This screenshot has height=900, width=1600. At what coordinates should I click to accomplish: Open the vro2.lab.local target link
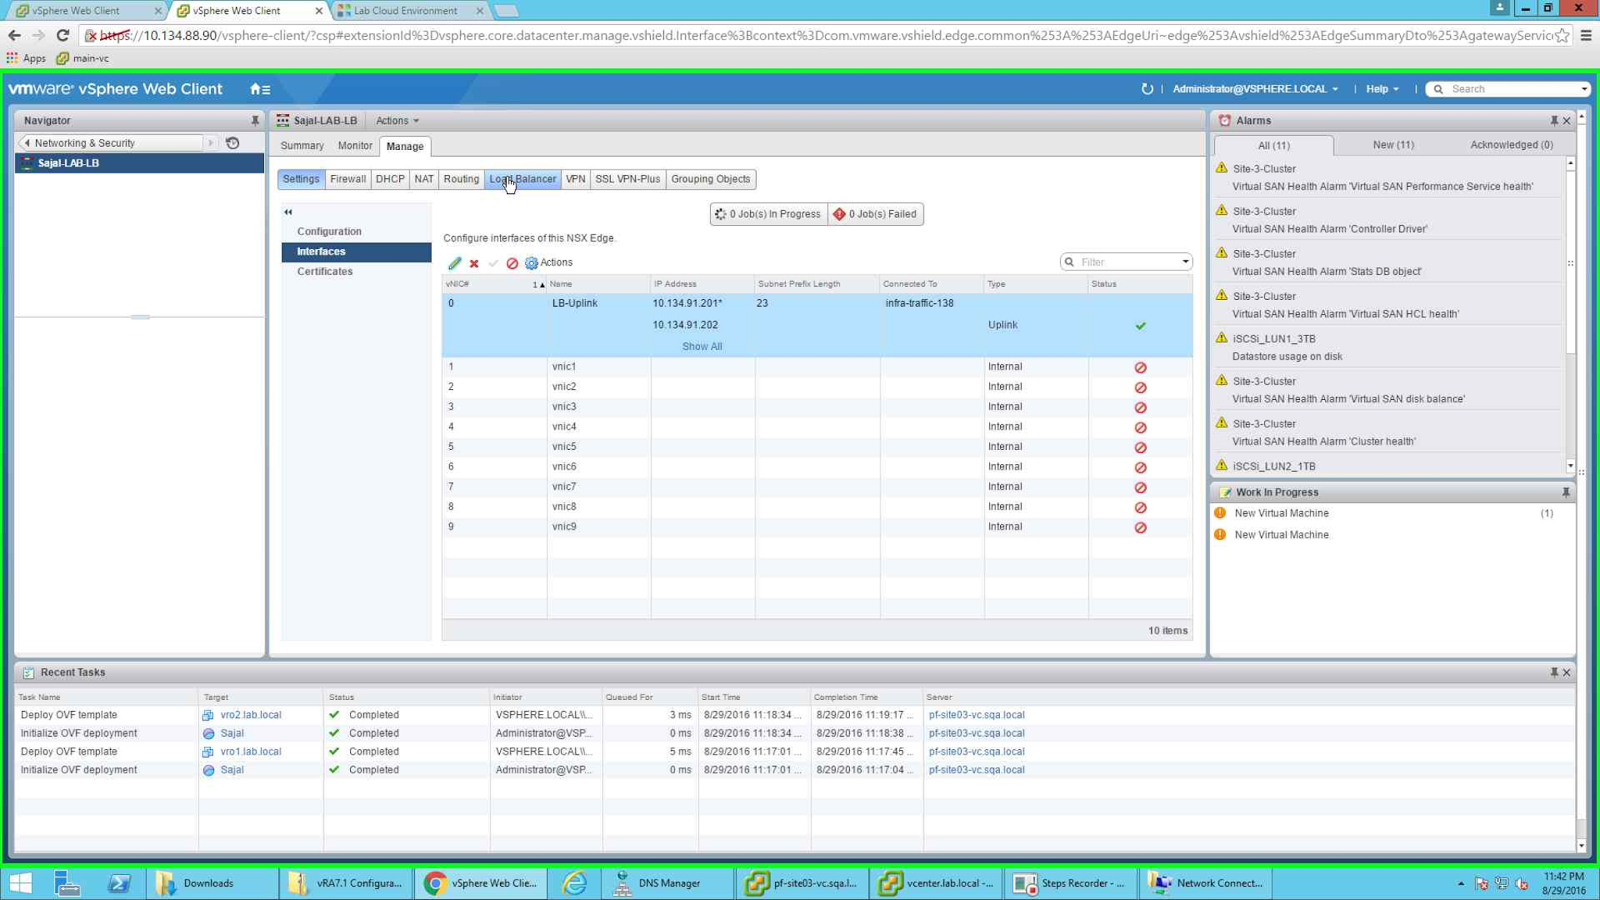click(251, 715)
